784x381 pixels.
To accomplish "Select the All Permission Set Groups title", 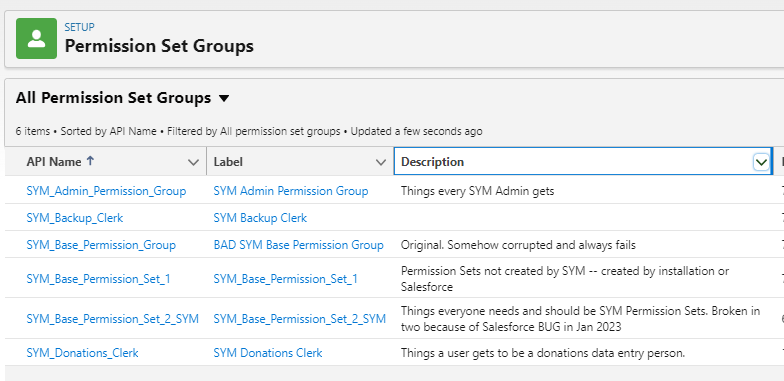I will pos(114,98).
